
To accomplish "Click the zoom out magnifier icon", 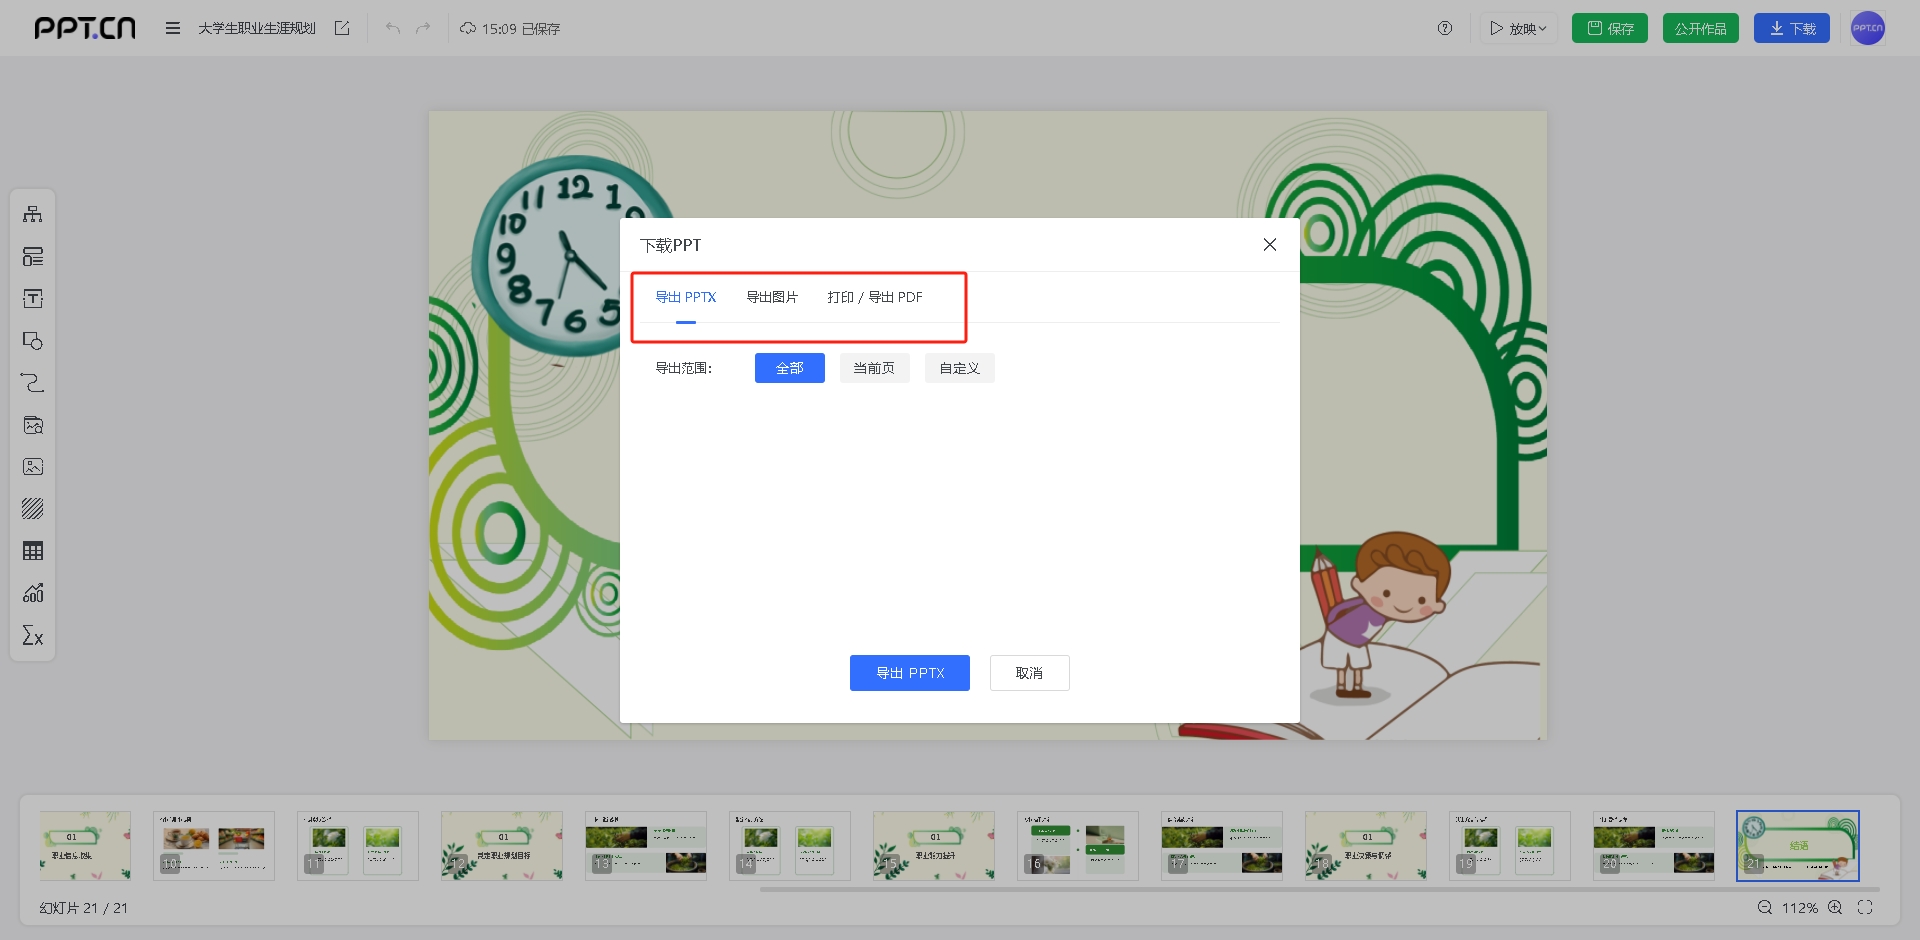I will click(1765, 907).
